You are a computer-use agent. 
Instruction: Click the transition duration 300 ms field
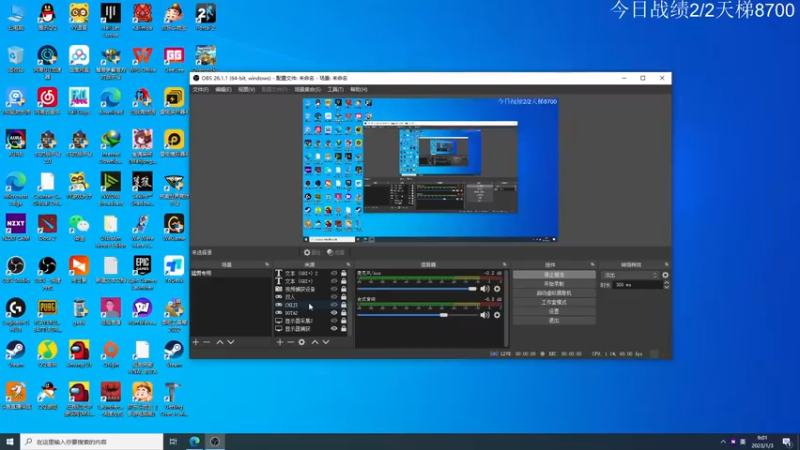point(637,285)
